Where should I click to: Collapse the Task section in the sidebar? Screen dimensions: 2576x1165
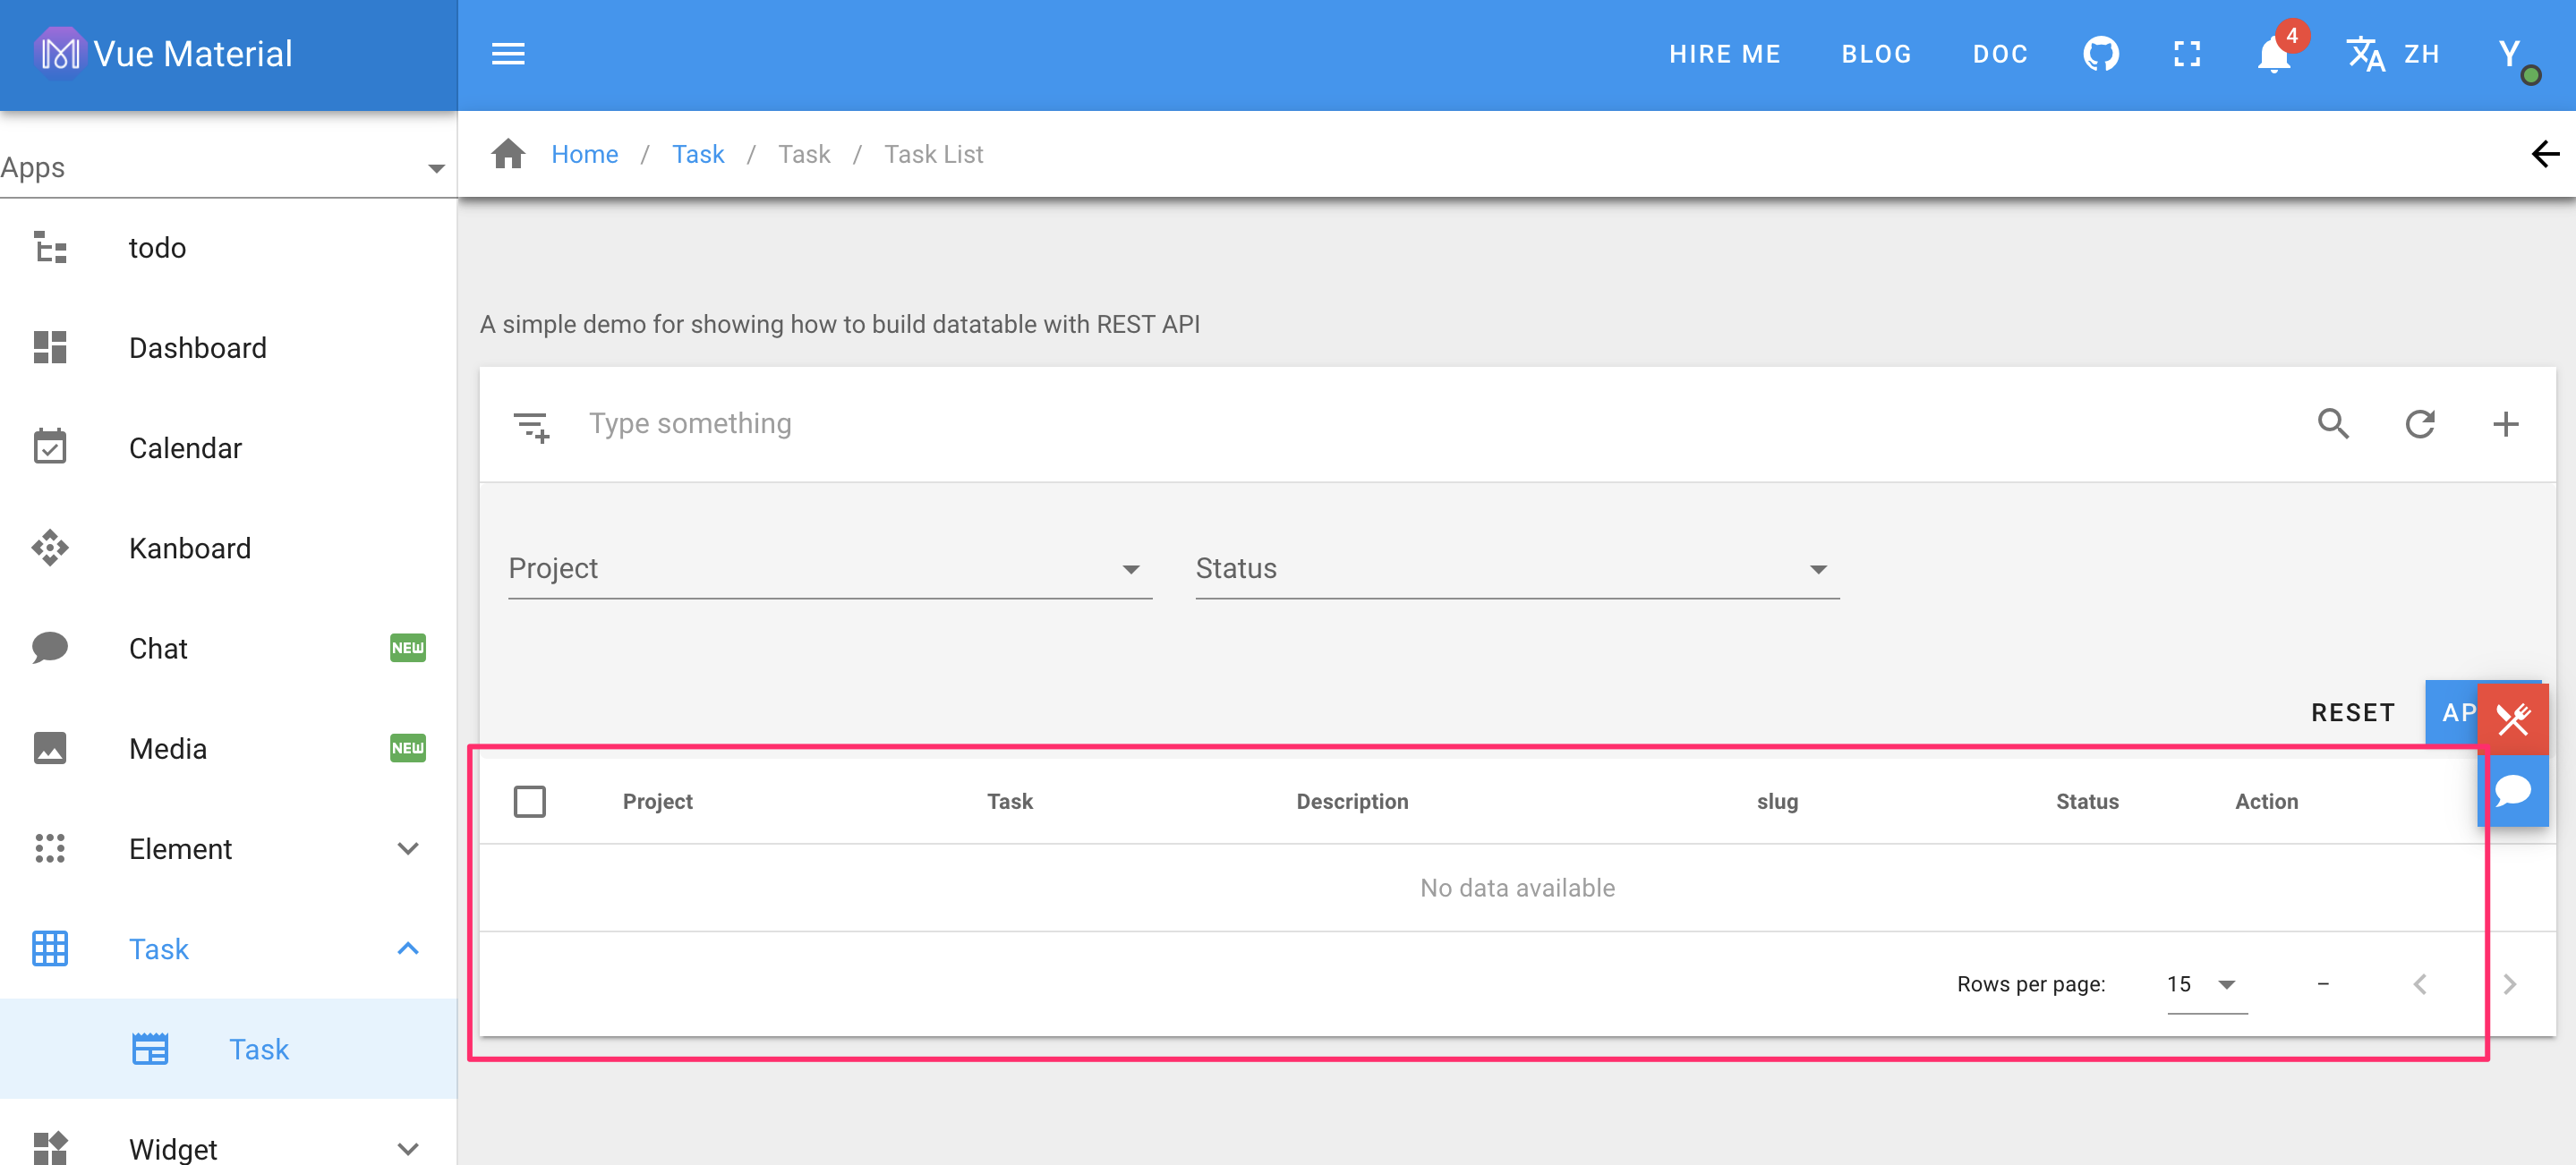click(x=407, y=948)
